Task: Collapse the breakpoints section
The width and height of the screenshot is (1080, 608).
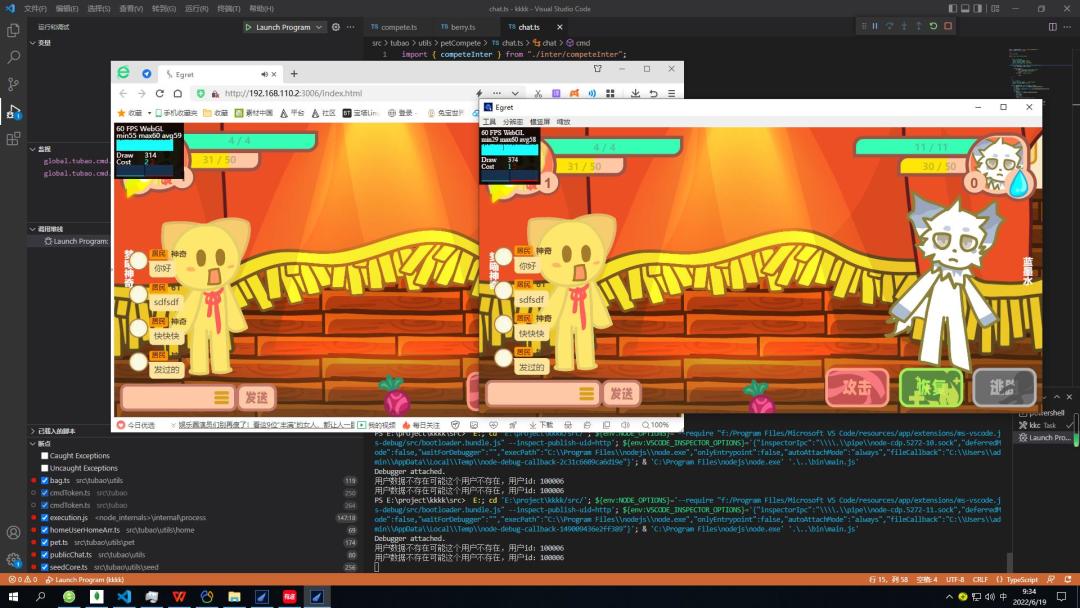Action: [x=40, y=443]
